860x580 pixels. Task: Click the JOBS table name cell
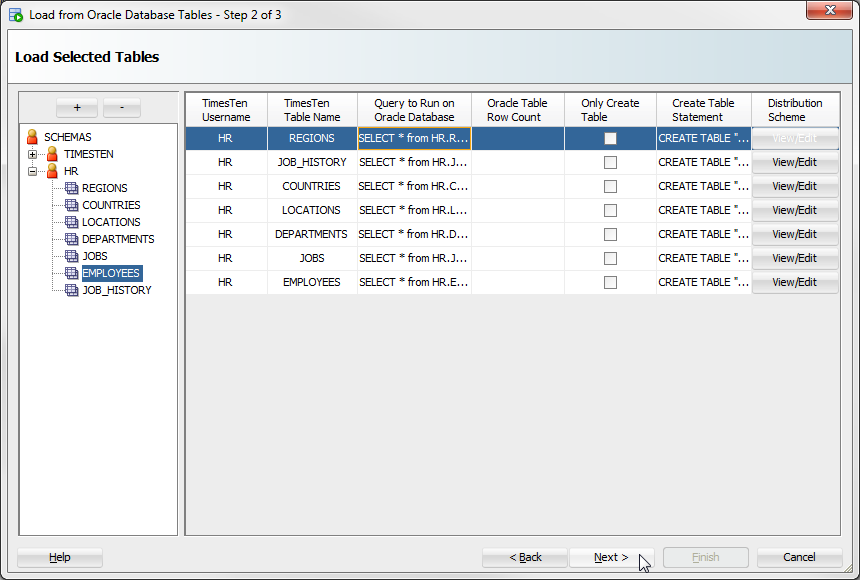(x=312, y=258)
